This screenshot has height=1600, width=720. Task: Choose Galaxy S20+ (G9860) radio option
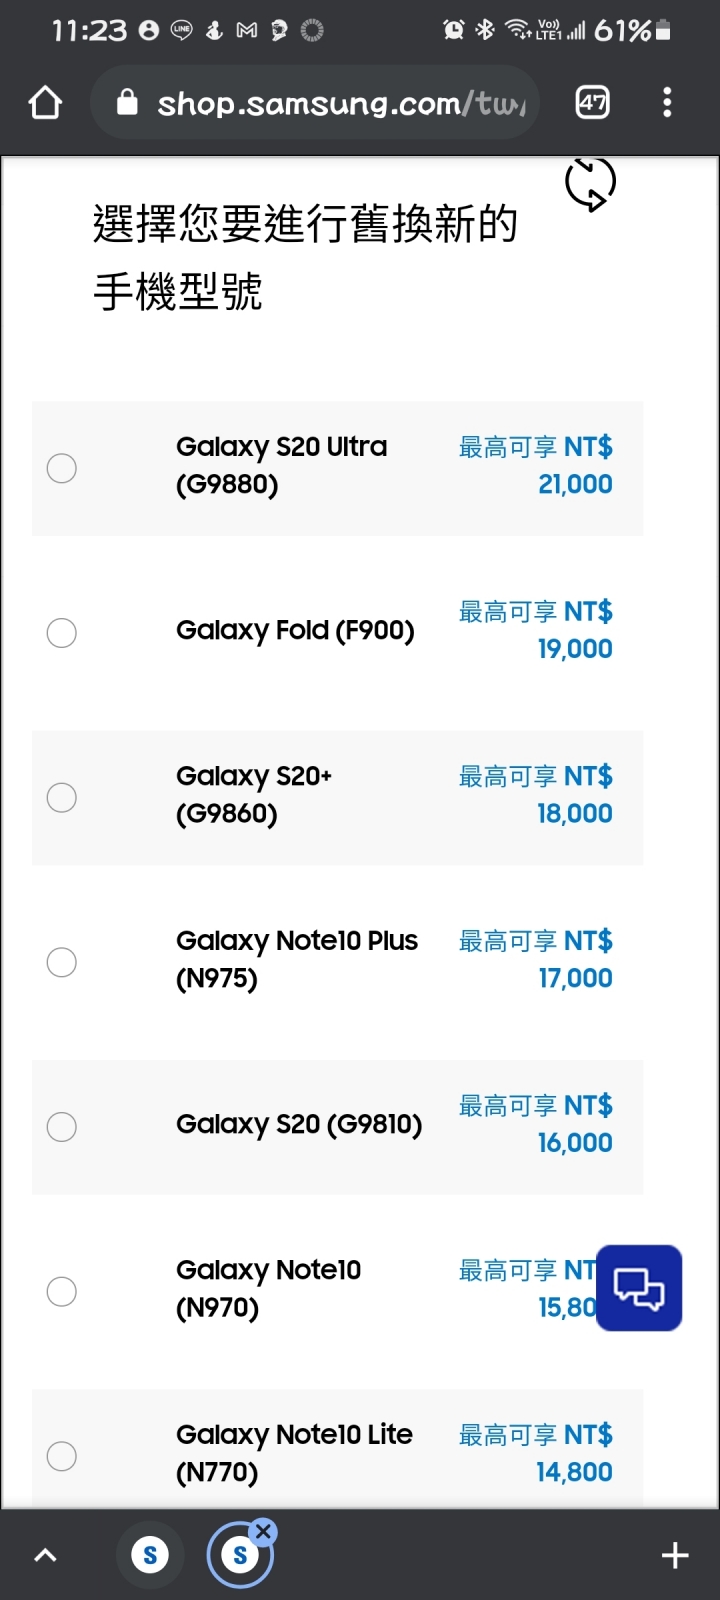click(x=62, y=798)
